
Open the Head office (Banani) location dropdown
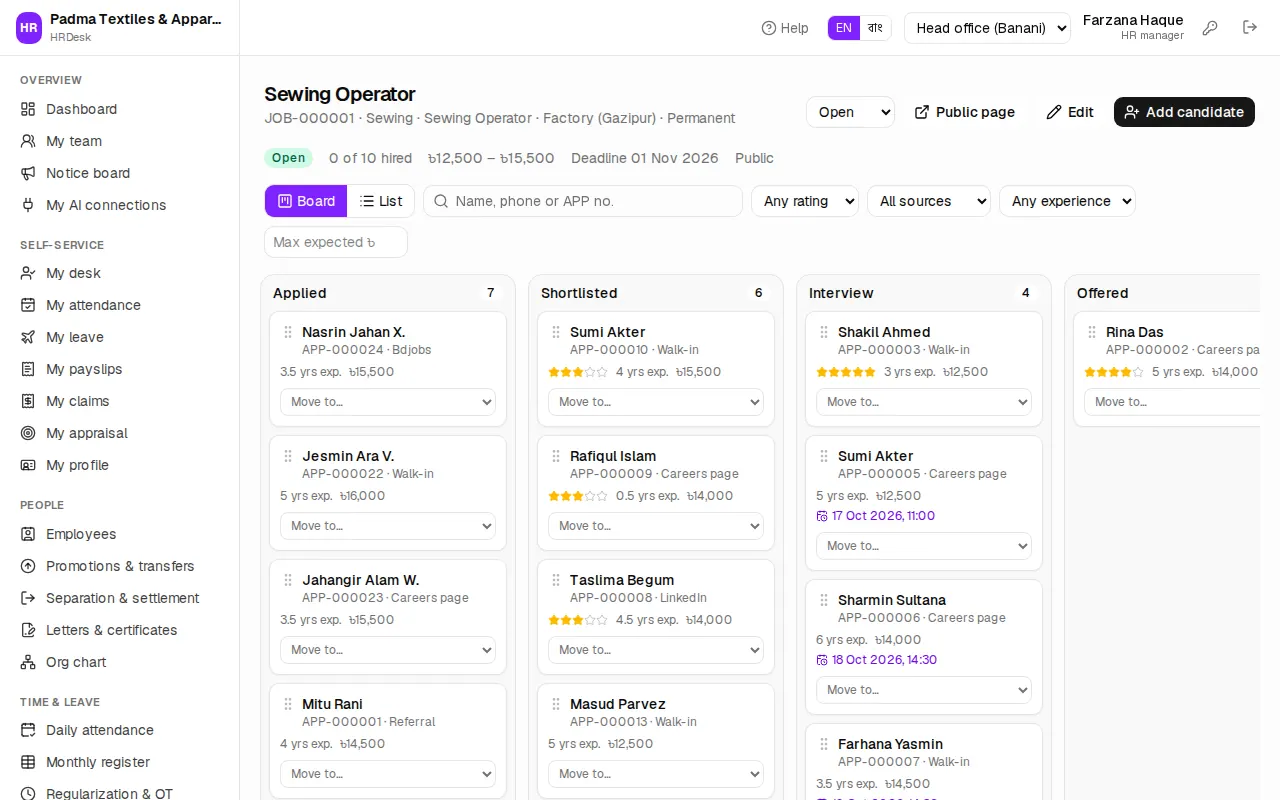(987, 28)
